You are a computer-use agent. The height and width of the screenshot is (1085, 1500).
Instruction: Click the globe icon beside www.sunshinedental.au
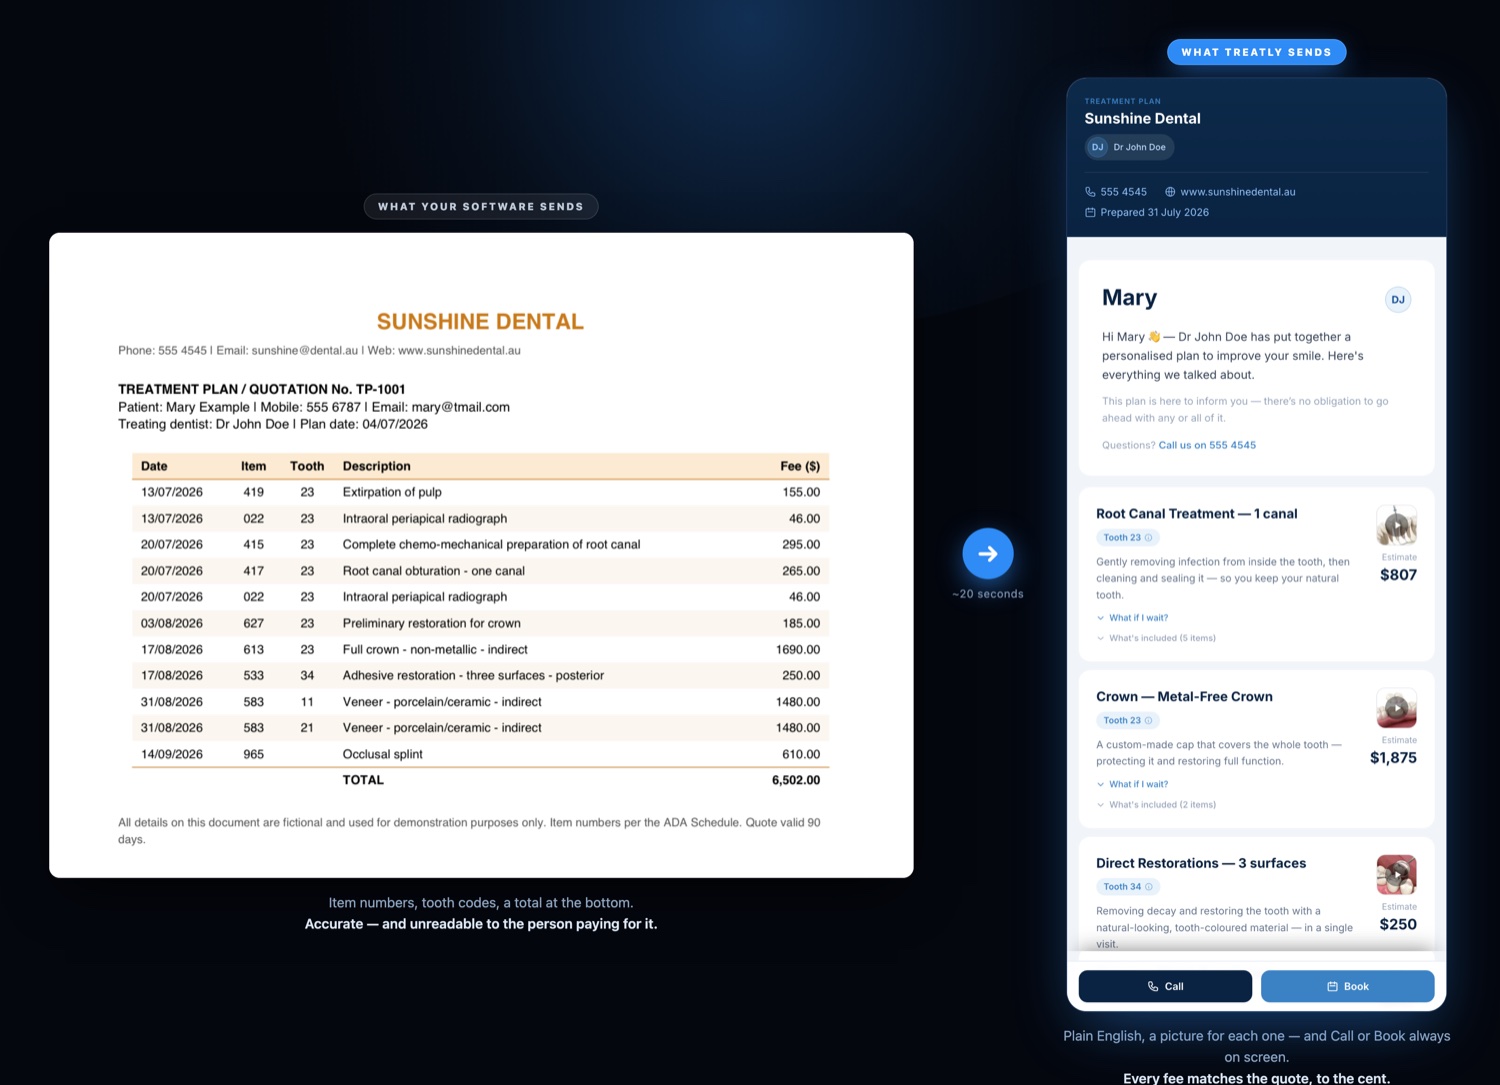[1170, 192]
